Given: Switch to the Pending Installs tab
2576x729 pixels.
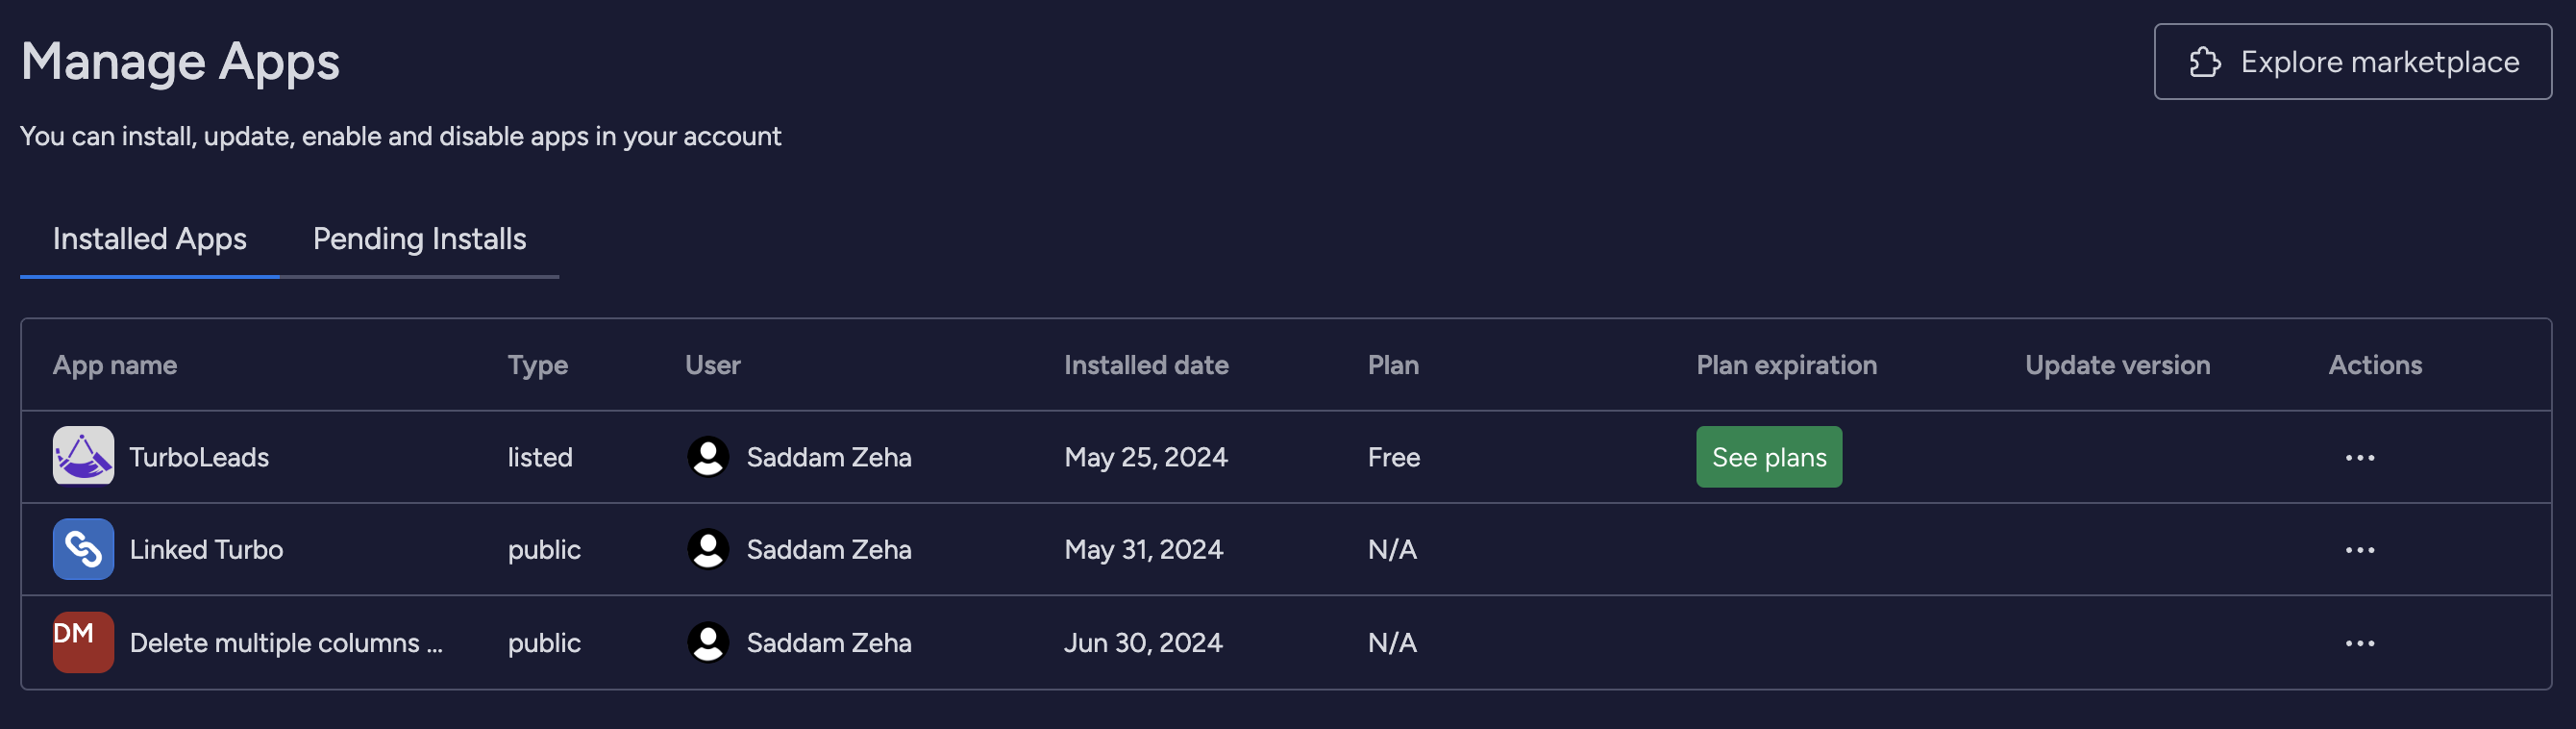Looking at the screenshot, I should point(418,239).
